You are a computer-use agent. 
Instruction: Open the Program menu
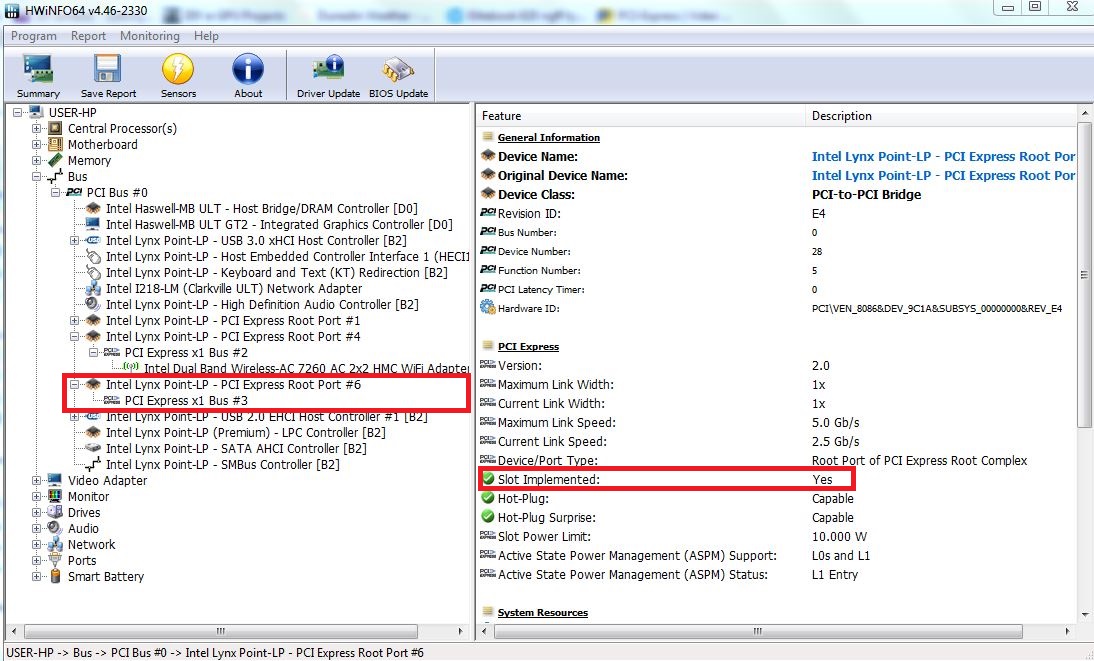[33, 36]
